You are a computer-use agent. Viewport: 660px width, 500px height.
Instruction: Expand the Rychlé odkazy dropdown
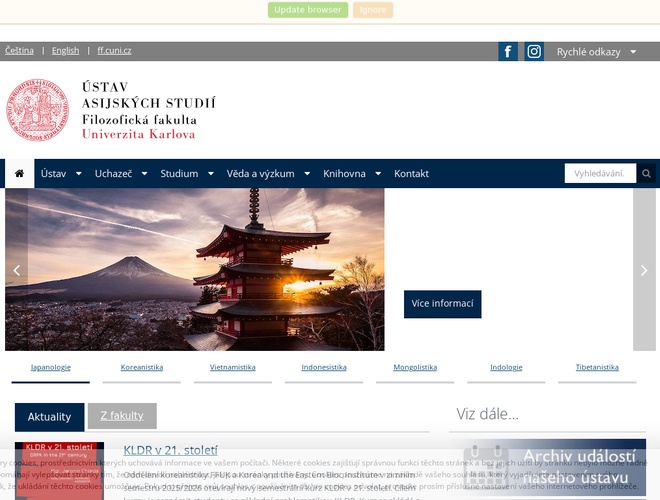coord(596,52)
